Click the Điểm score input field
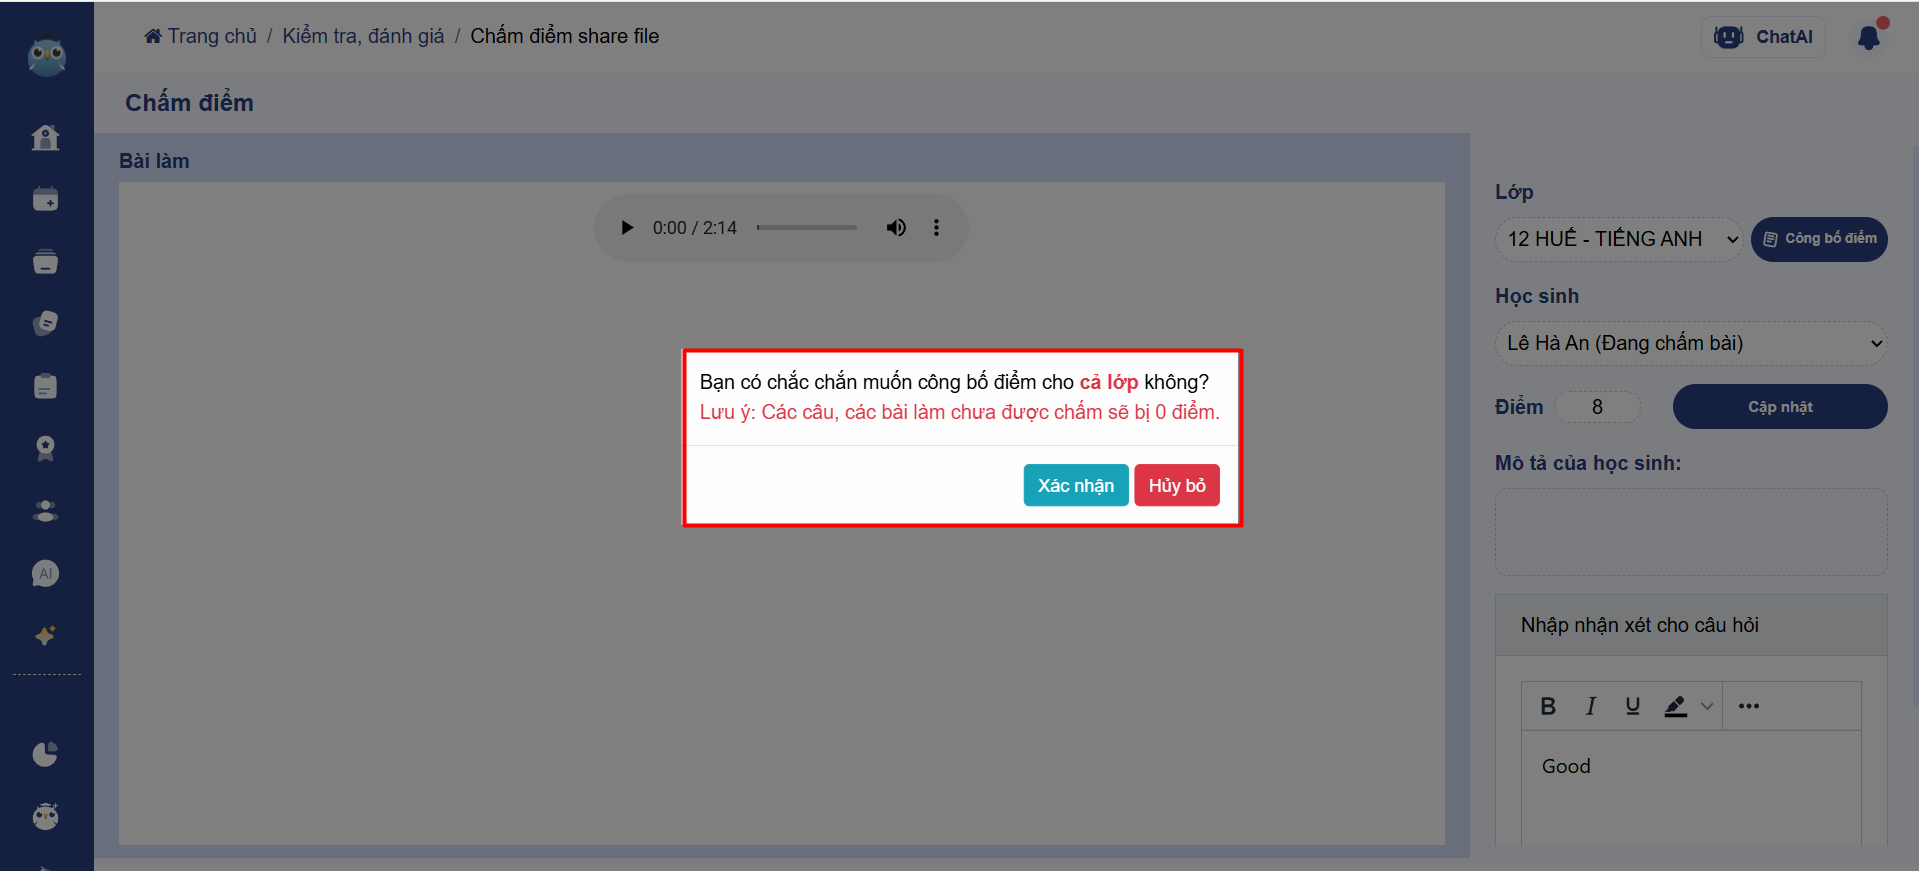 (x=1597, y=407)
